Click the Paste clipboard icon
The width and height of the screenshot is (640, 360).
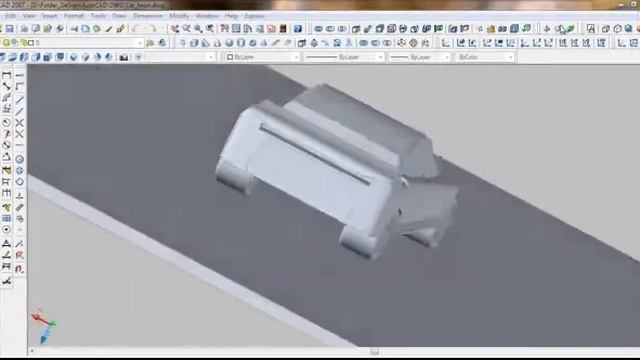(97, 29)
